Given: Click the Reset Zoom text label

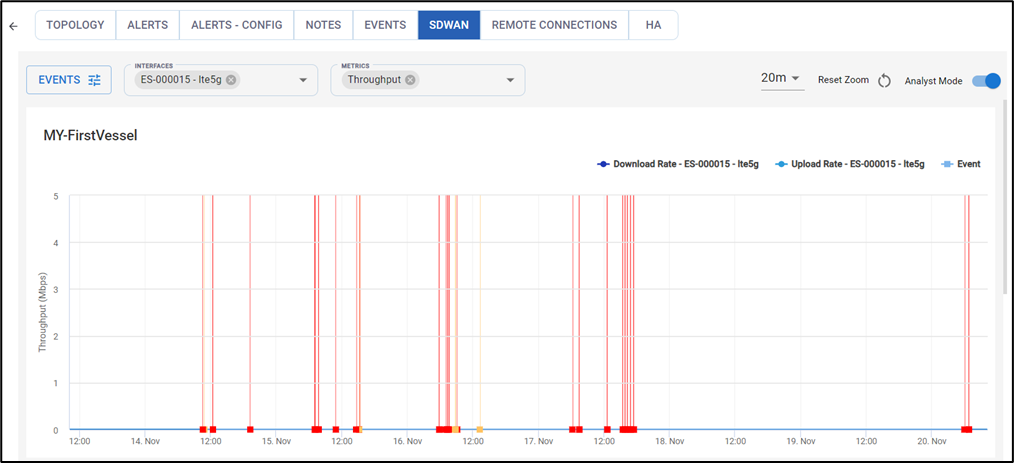Looking at the screenshot, I should coord(843,80).
